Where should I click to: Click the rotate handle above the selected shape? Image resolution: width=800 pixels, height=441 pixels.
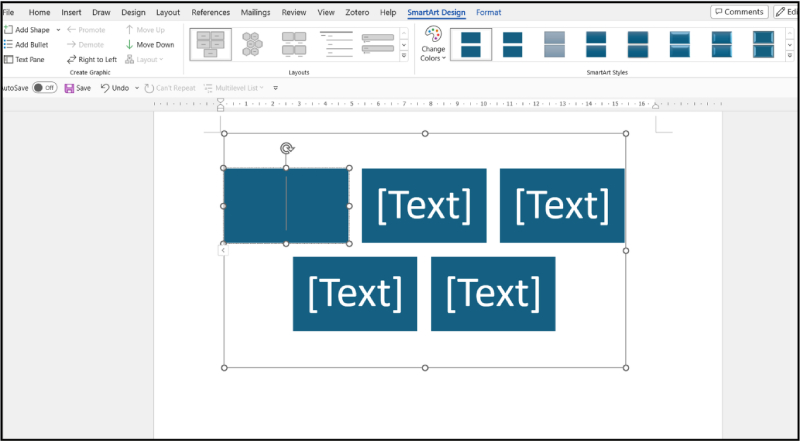pos(287,149)
